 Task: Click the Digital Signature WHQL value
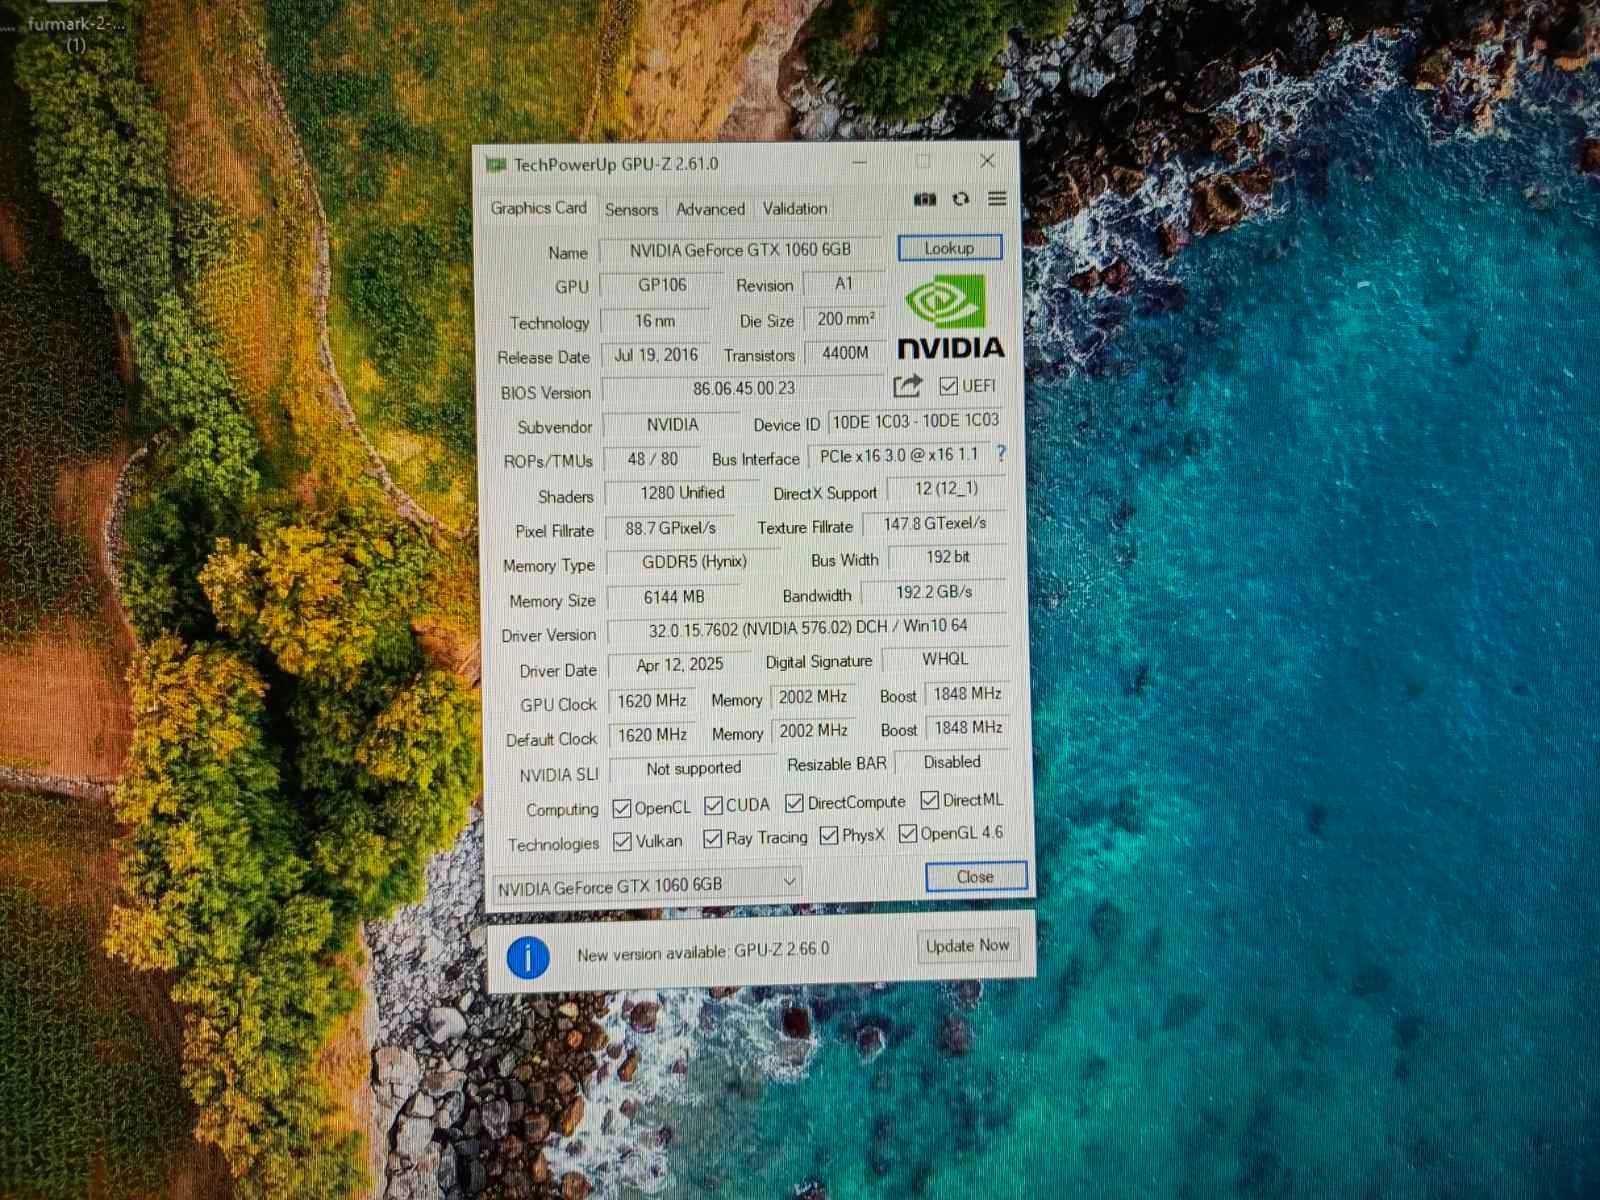[x=945, y=659]
